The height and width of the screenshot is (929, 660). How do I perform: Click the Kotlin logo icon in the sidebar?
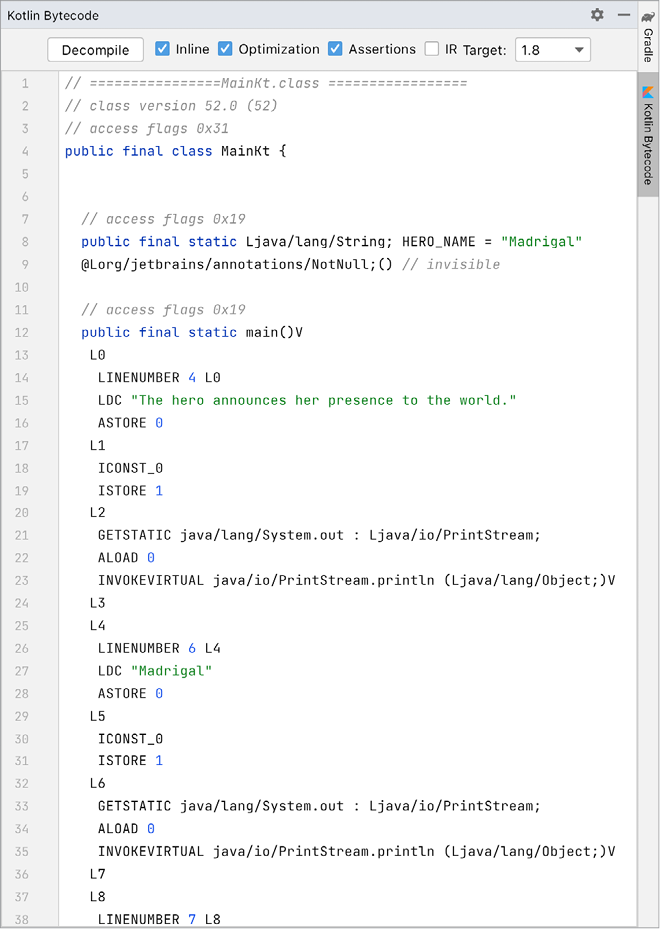tap(648, 92)
